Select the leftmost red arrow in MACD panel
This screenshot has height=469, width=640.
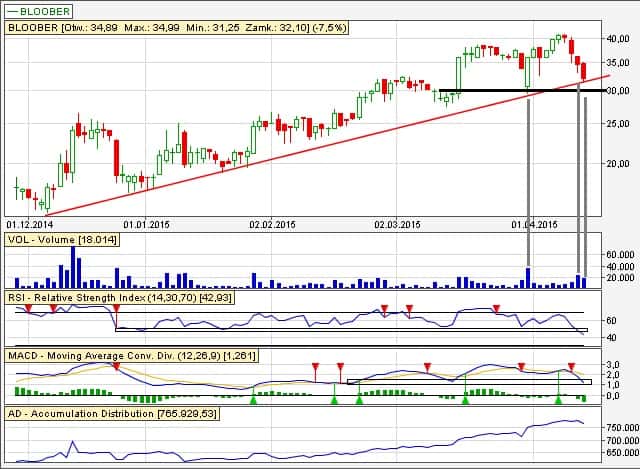[x=116, y=367]
